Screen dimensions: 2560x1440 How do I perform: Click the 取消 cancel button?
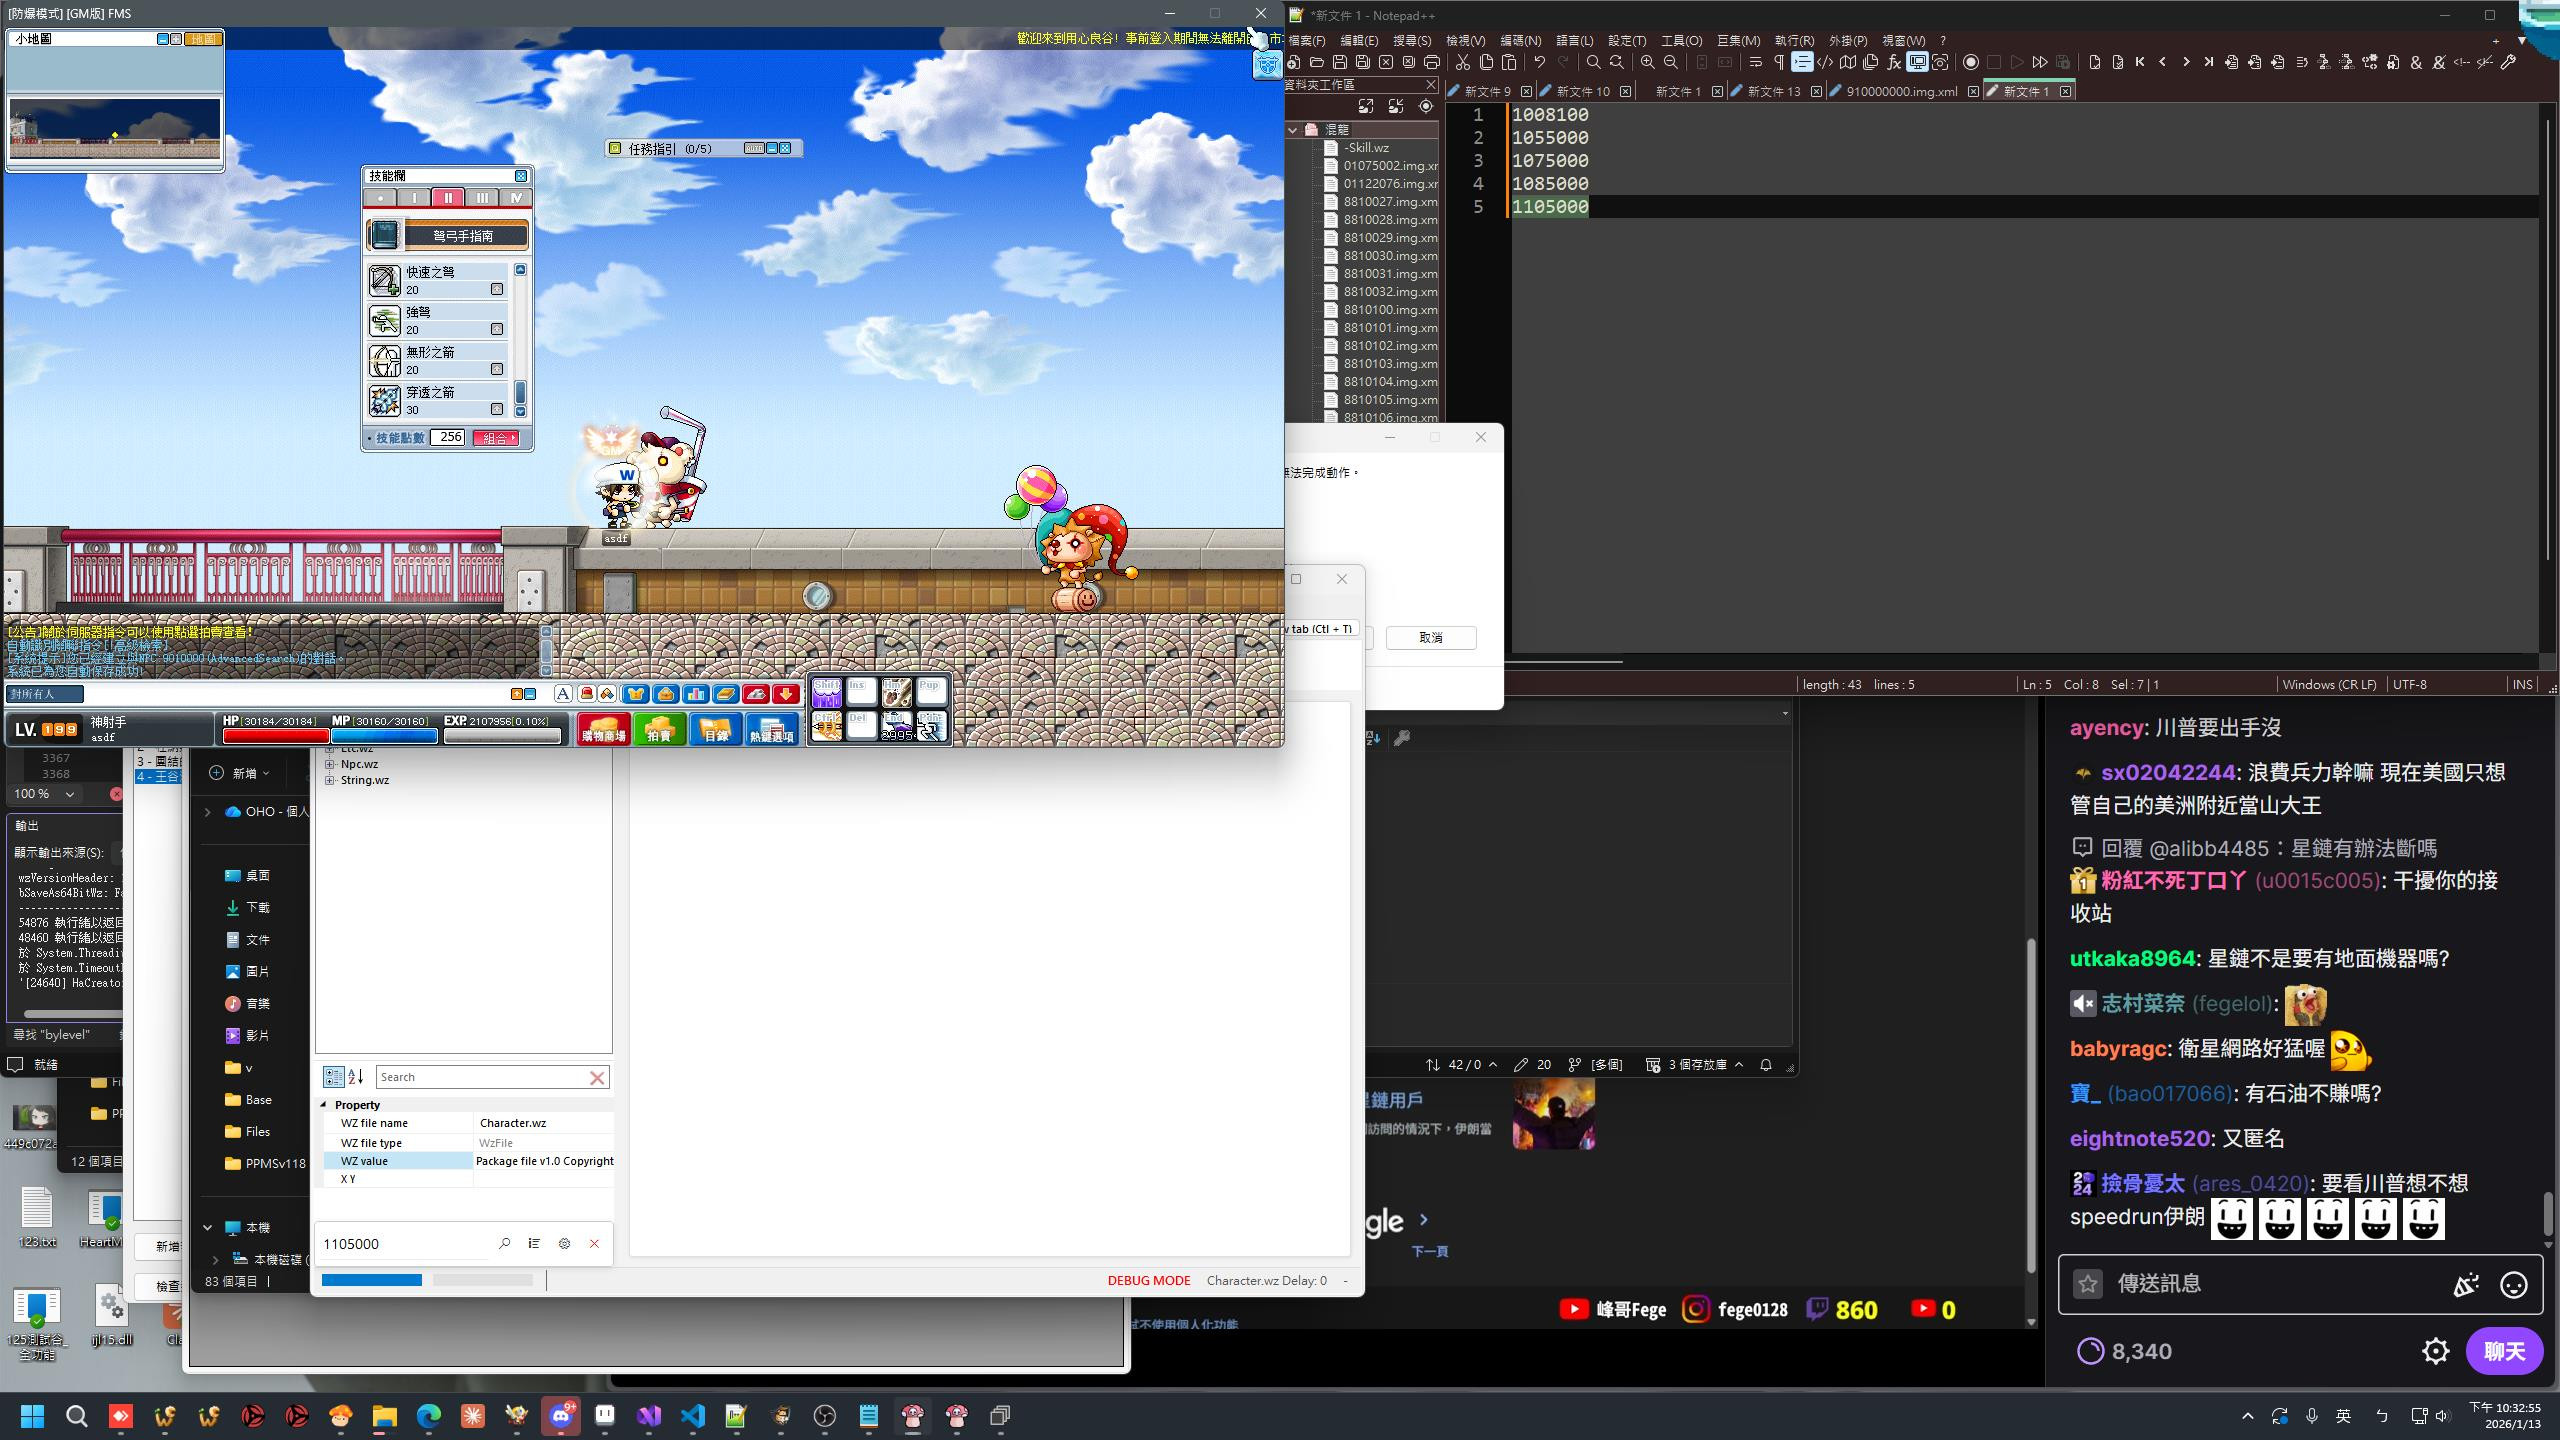tap(1430, 638)
